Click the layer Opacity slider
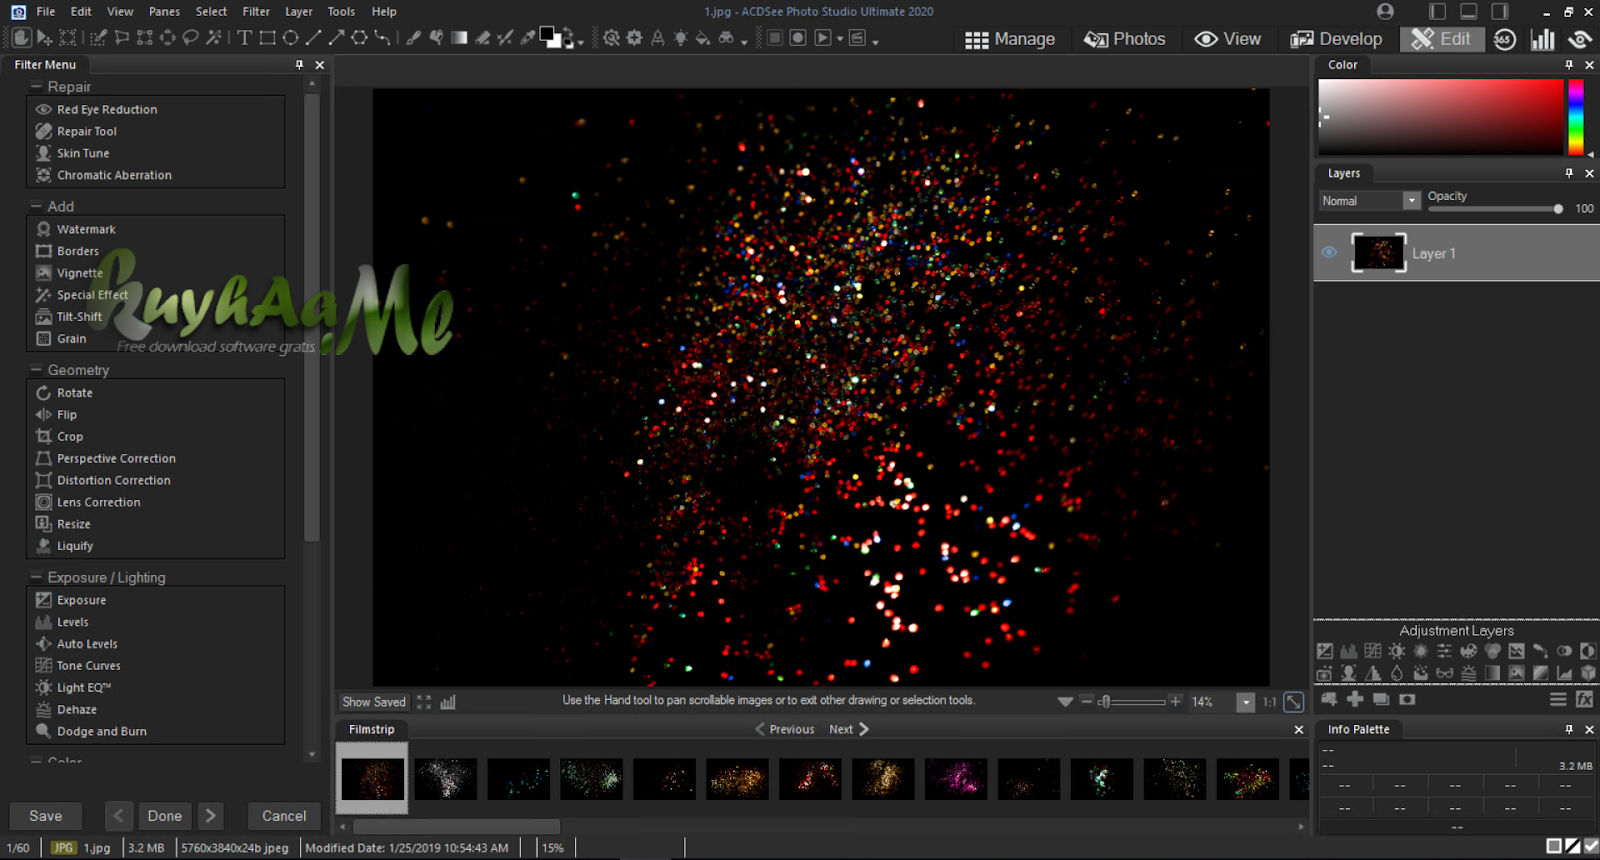 click(1494, 209)
